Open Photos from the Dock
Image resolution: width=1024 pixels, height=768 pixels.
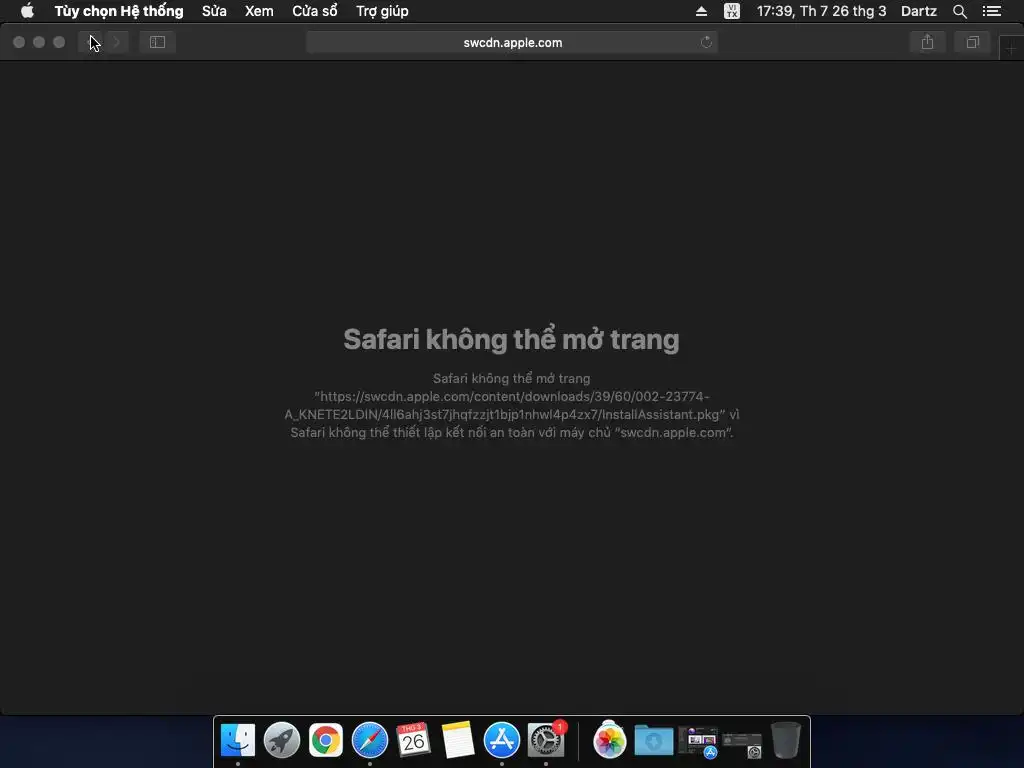tap(609, 741)
